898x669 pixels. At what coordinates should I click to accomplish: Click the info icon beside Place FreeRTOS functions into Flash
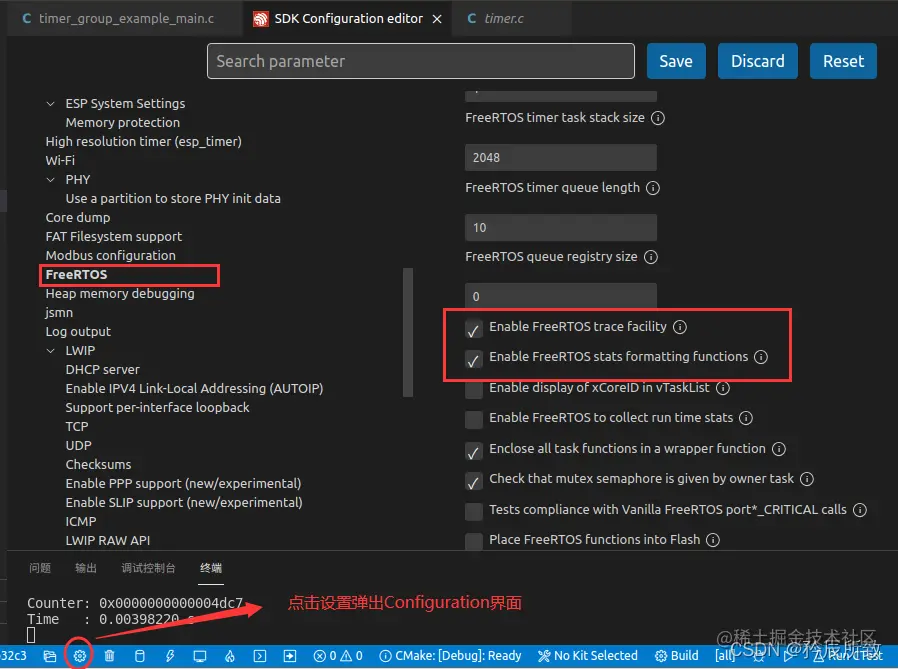point(712,540)
